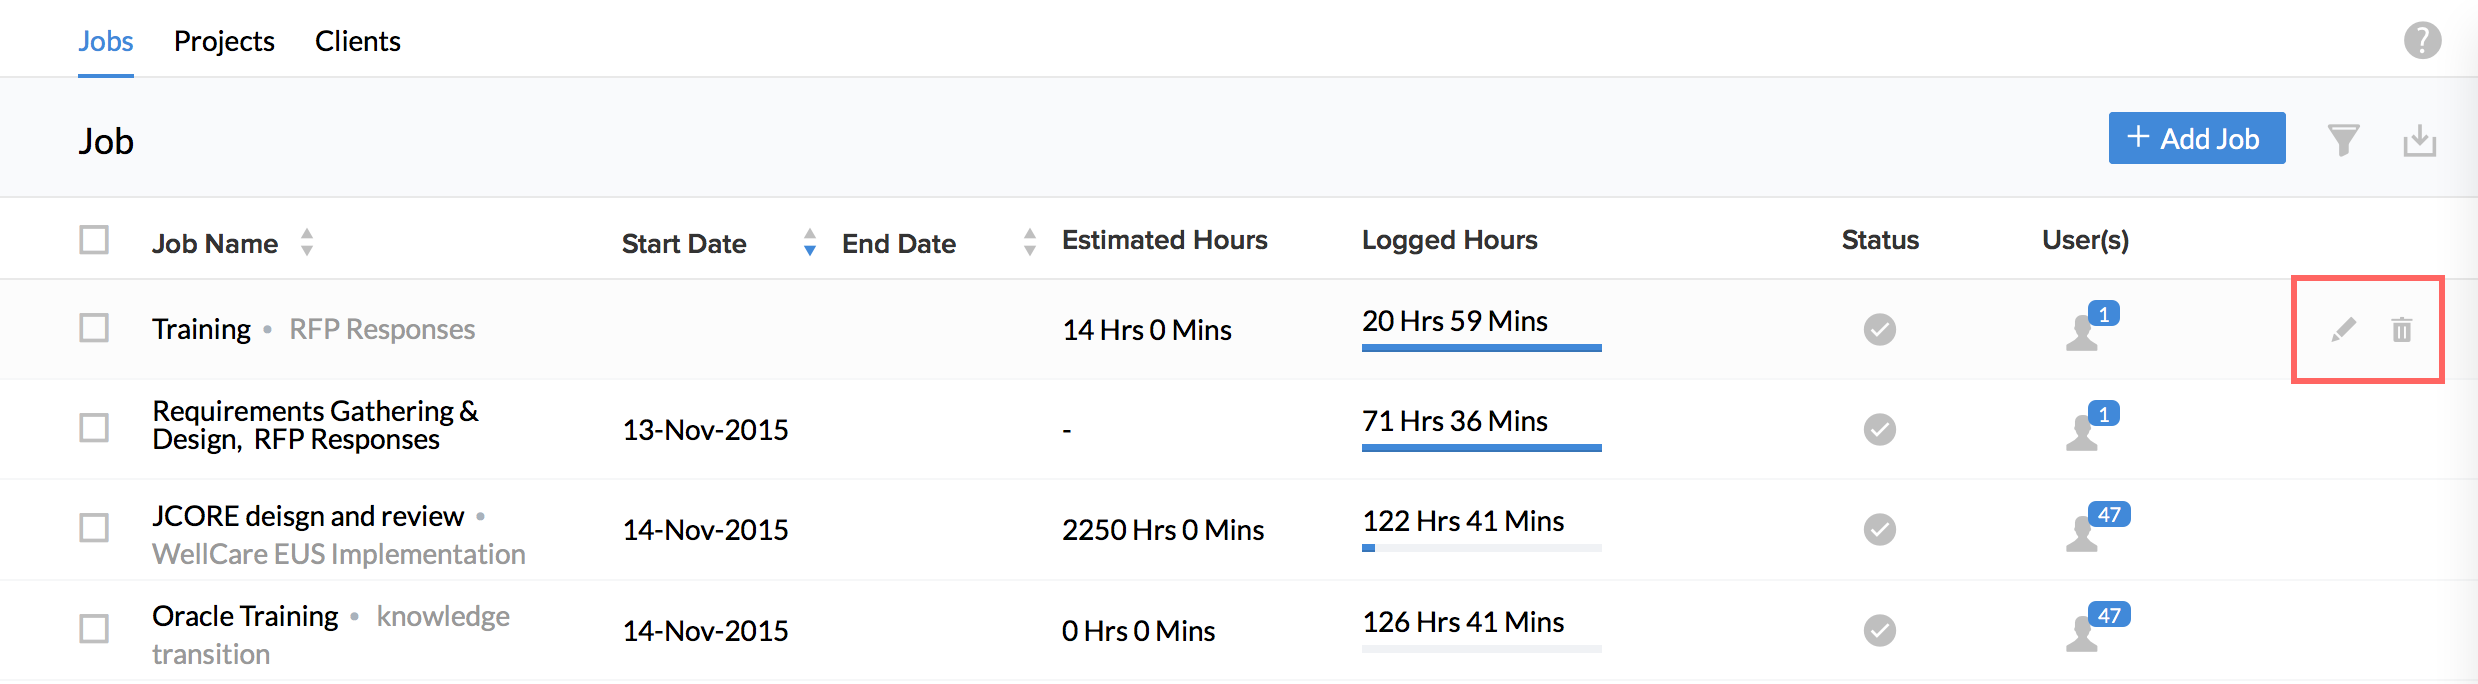This screenshot has height=684, width=2478.
Task: Switch to the Projects tab
Action: 224,41
